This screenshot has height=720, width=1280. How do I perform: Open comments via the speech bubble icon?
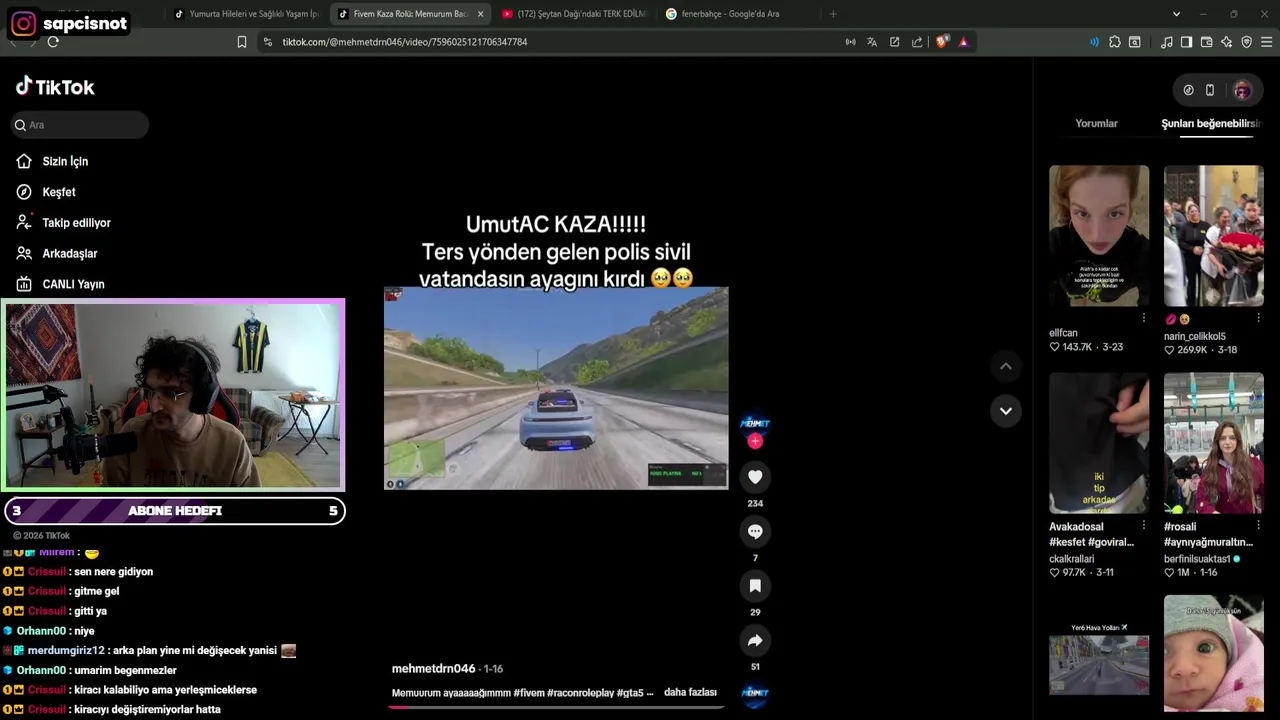(755, 531)
